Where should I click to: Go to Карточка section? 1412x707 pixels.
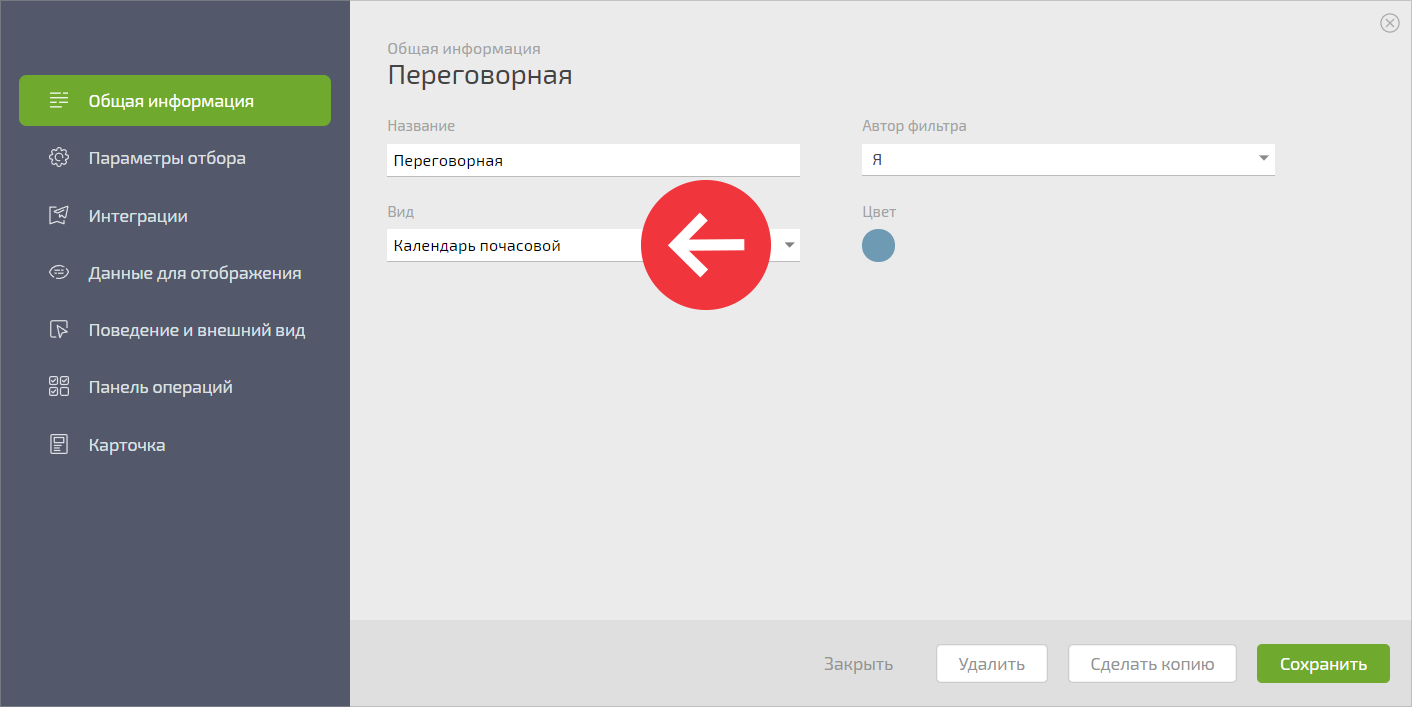point(175,444)
